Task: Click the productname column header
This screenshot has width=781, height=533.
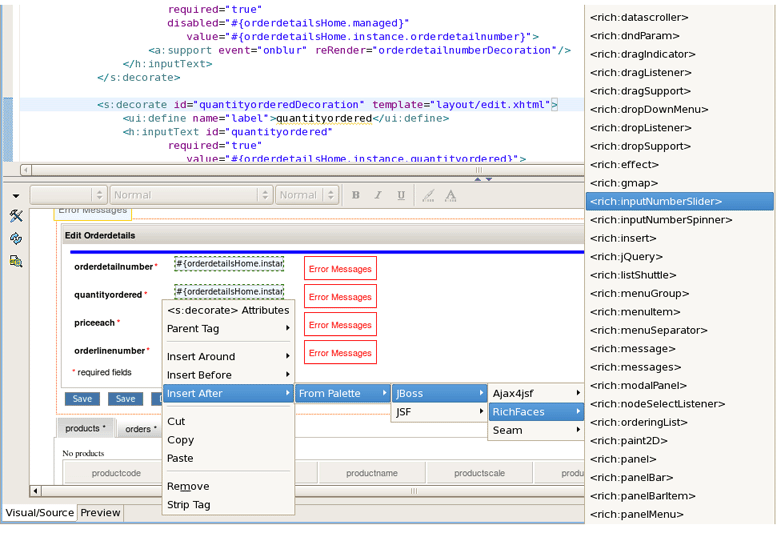Action: click(371, 473)
